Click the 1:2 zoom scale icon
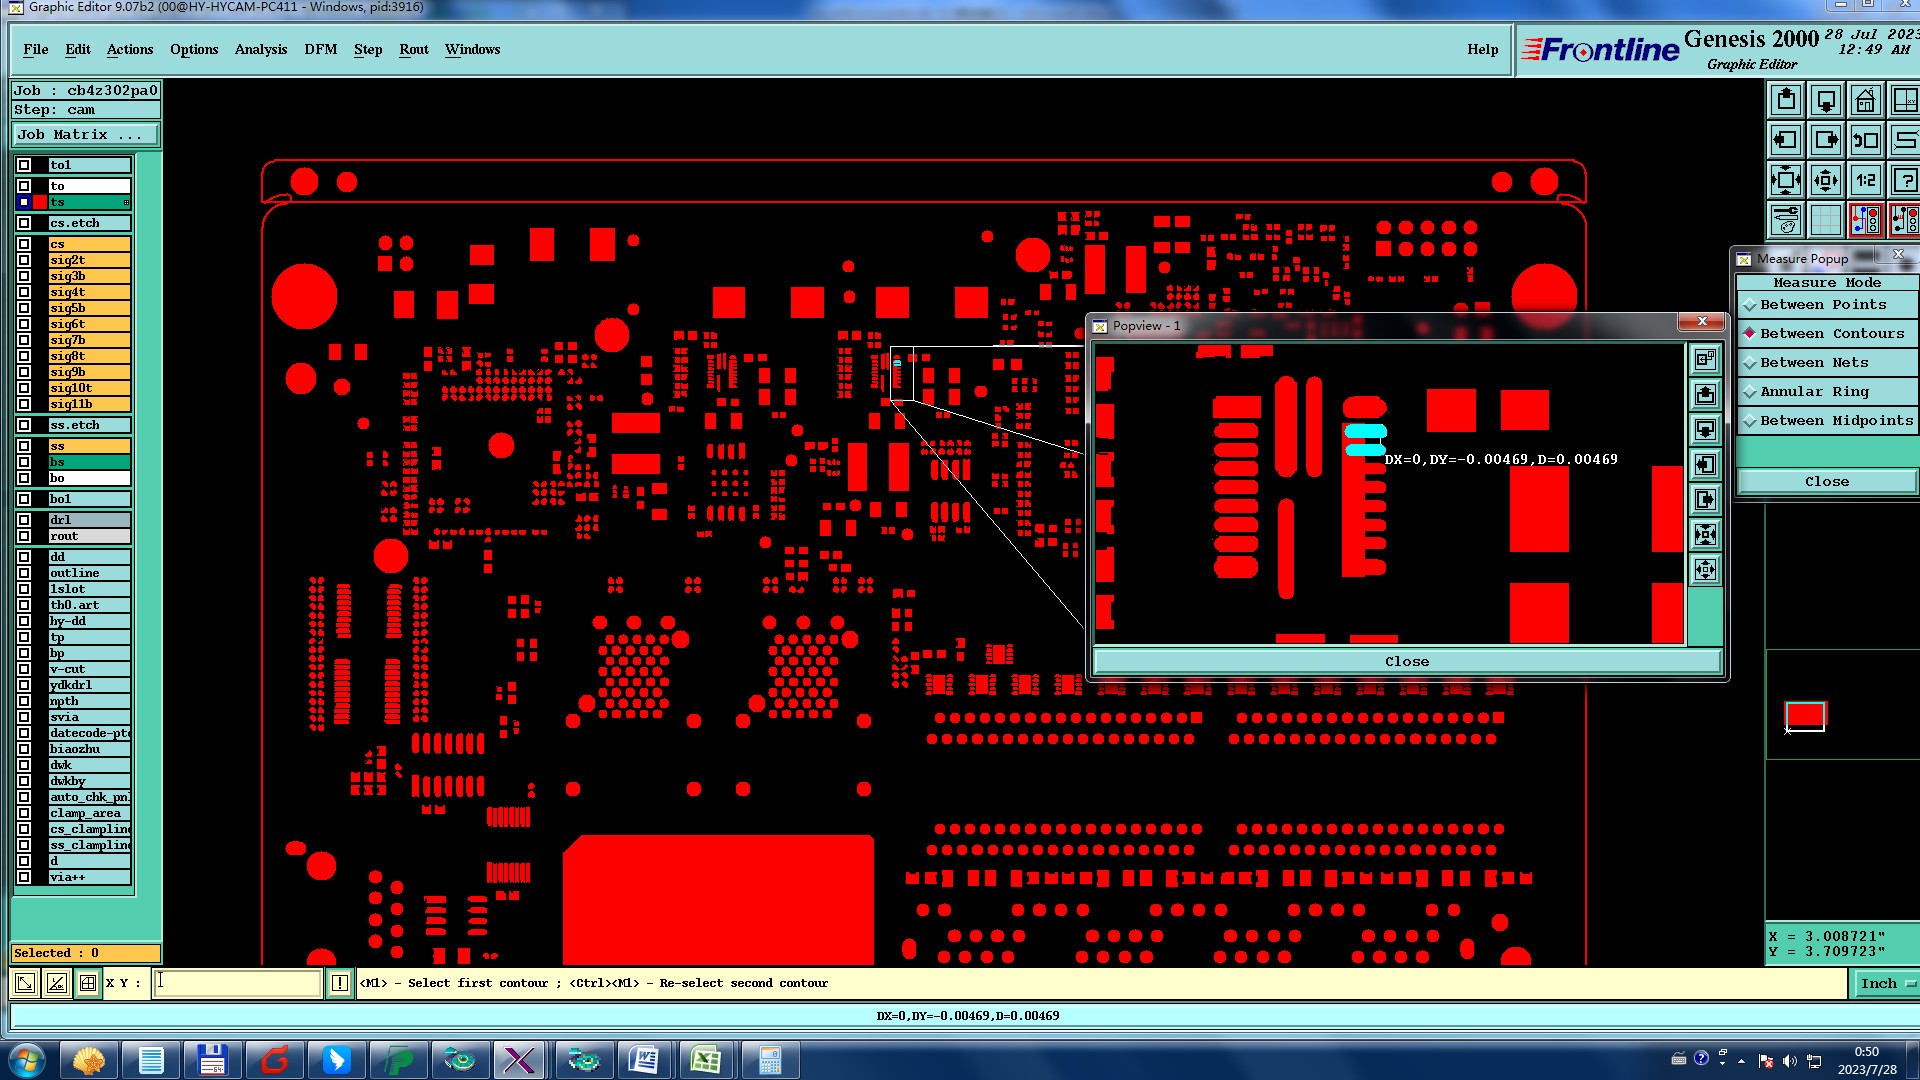Viewport: 1920px width, 1080px height. coord(1865,181)
